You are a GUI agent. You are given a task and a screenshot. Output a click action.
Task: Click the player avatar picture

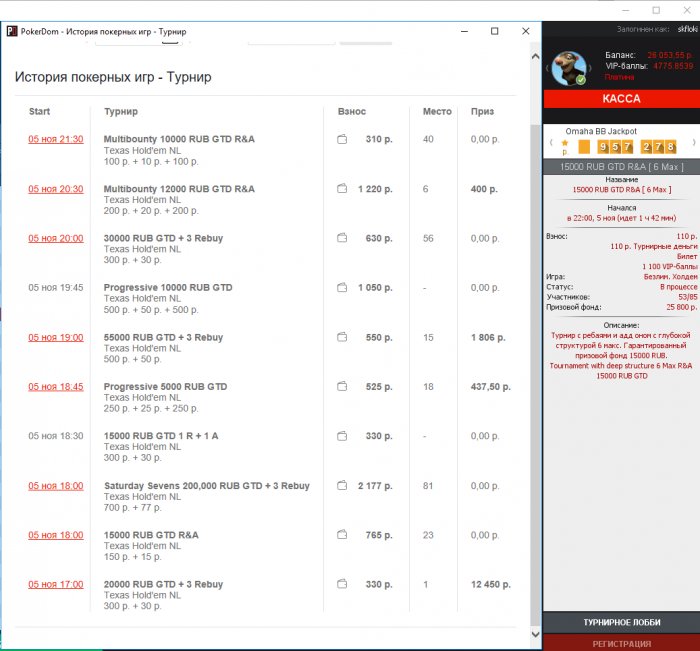[569, 68]
